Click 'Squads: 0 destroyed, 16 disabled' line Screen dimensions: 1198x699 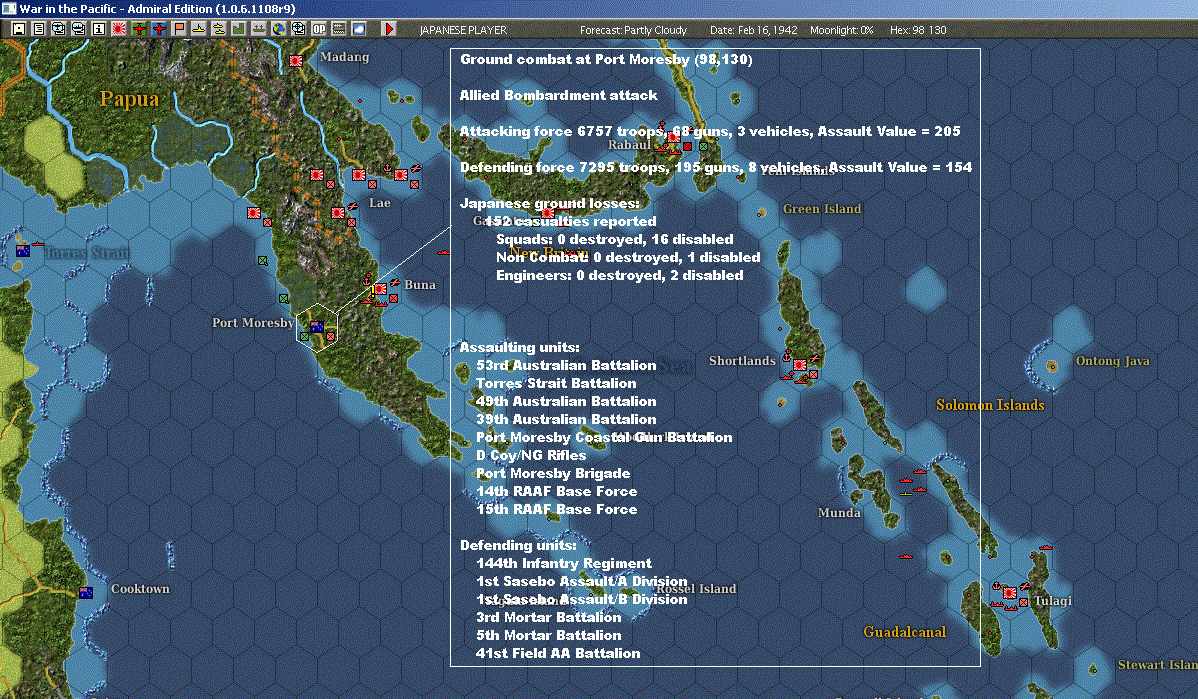pos(615,240)
